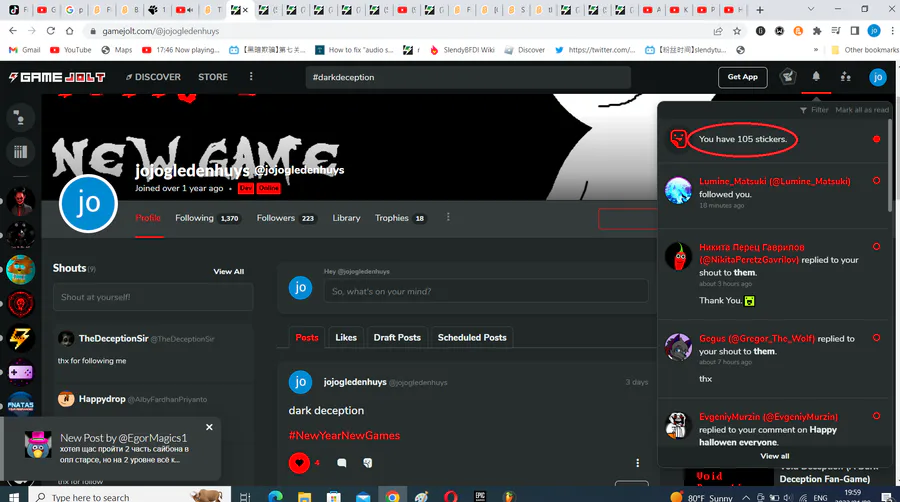This screenshot has height=502, width=900.
Task: Toggle read dot on Lumine_Matsuki notification
Action: (876, 181)
